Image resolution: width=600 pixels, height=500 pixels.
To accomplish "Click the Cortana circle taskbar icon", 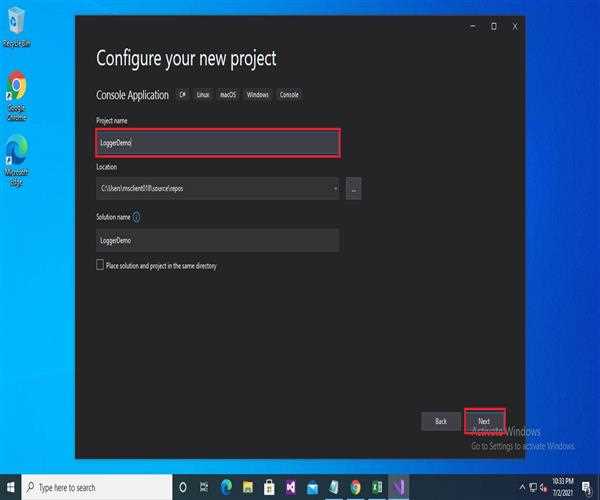I will tap(182, 487).
